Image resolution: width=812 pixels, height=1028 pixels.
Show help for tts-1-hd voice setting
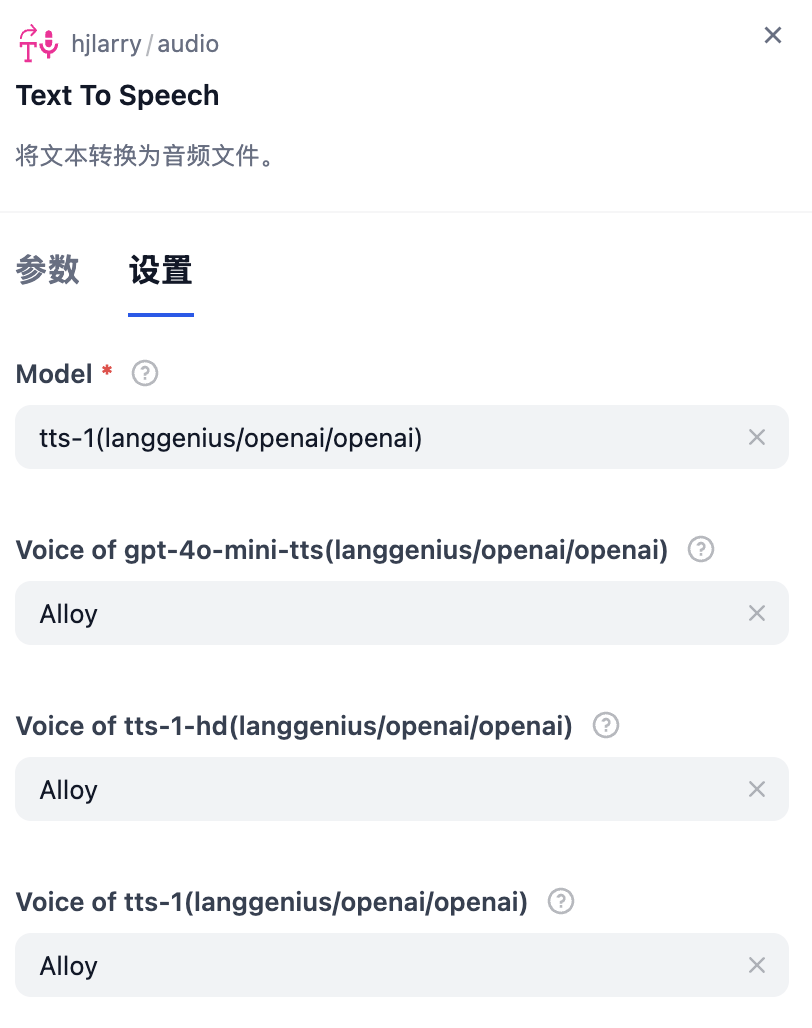[x=605, y=726]
